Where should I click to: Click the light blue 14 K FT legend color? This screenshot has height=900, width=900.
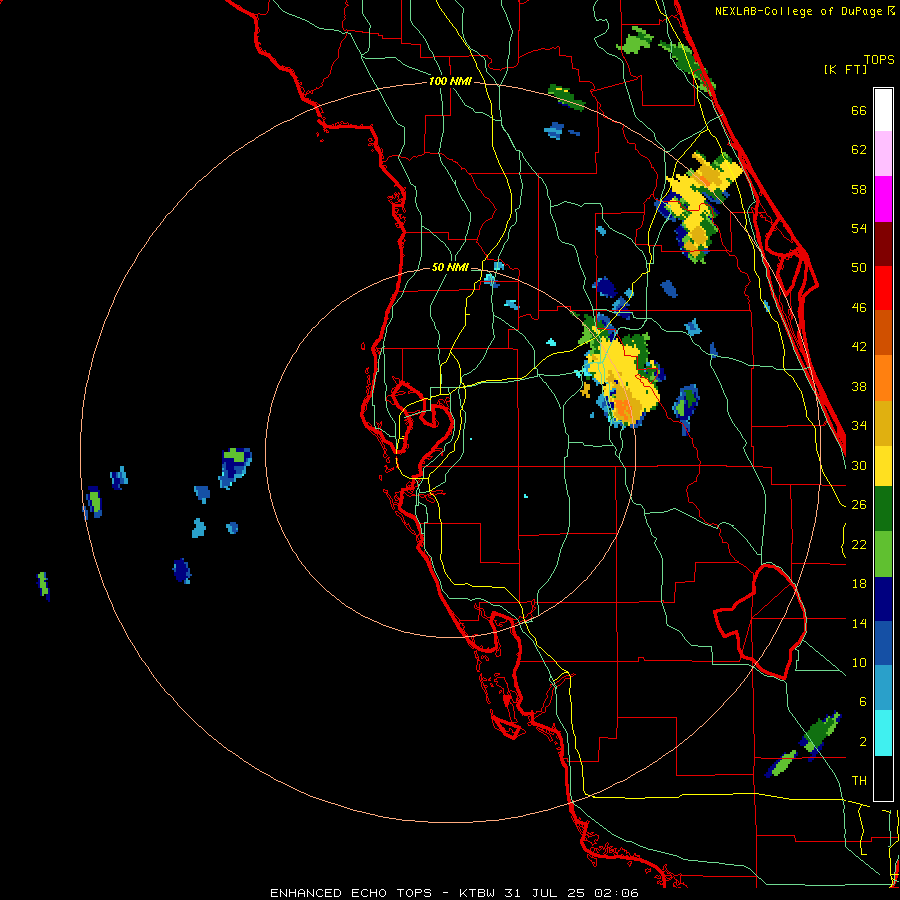pos(883,688)
